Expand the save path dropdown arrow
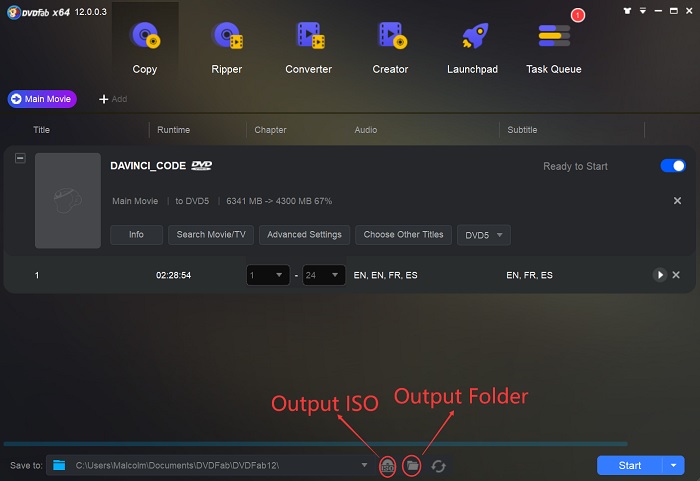This screenshot has width=700, height=481. tap(364, 465)
